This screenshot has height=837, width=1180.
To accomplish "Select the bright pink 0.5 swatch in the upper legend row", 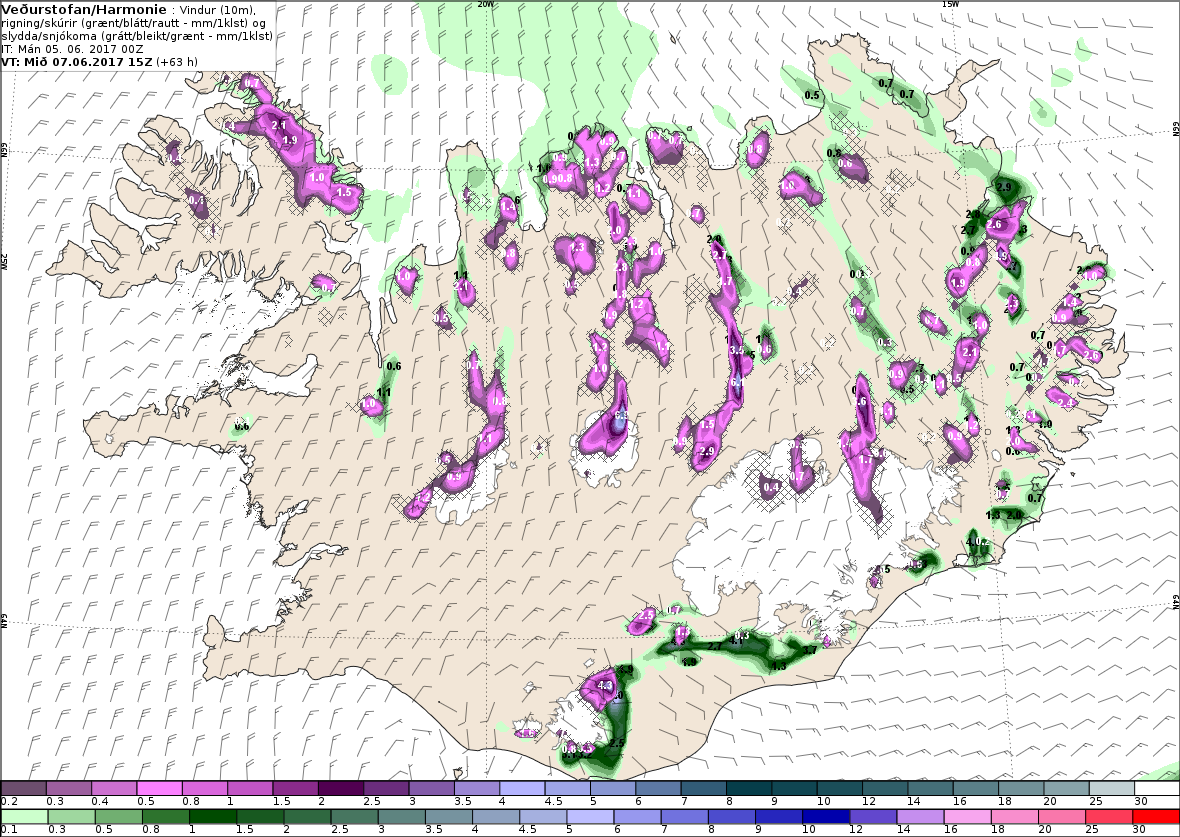I will tap(159, 789).
